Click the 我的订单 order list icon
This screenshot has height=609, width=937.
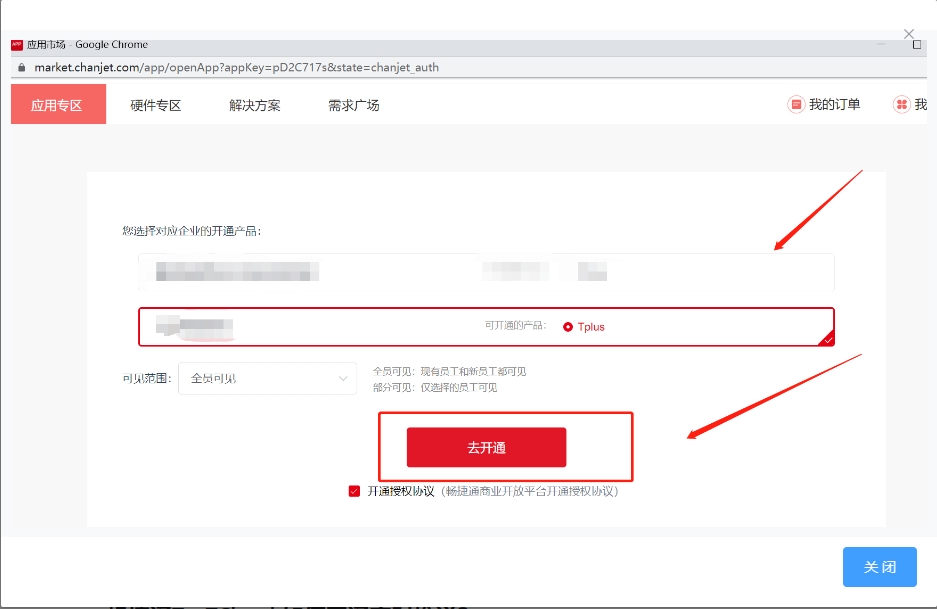(x=796, y=104)
